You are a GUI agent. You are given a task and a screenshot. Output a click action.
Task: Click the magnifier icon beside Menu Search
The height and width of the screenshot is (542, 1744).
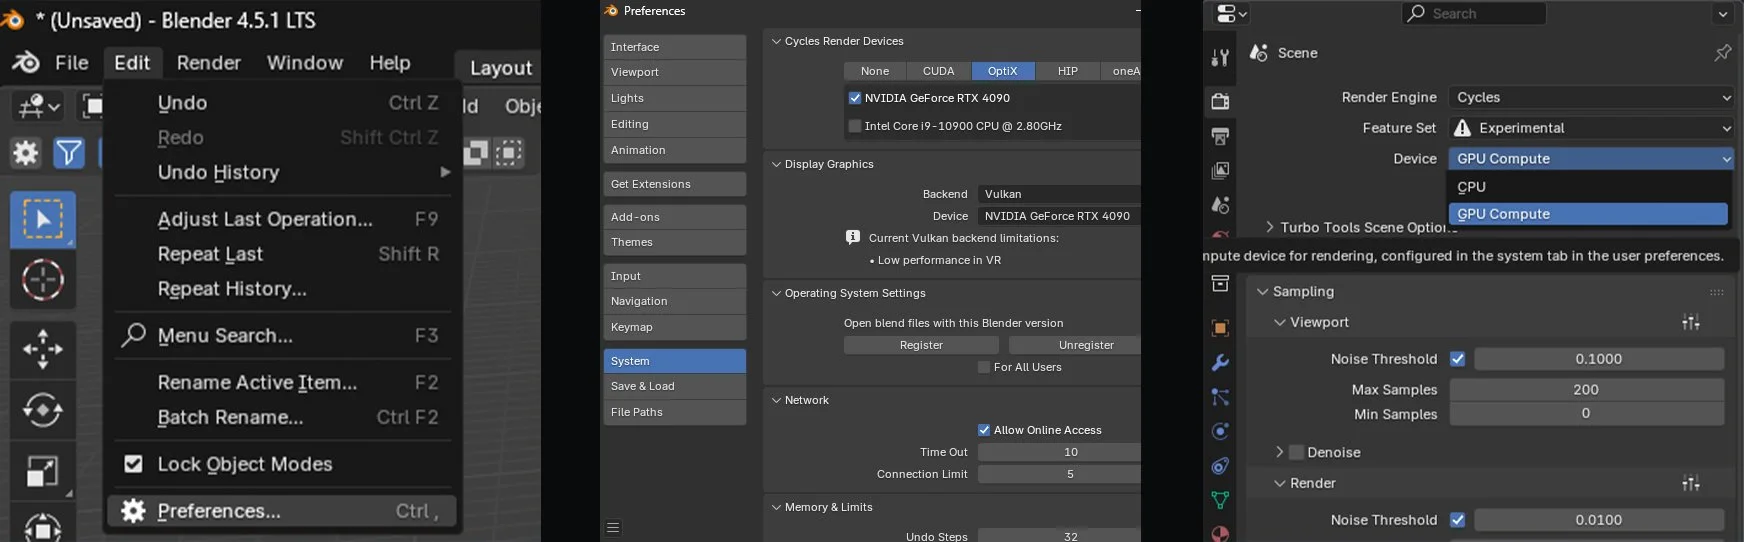click(x=133, y=335)
